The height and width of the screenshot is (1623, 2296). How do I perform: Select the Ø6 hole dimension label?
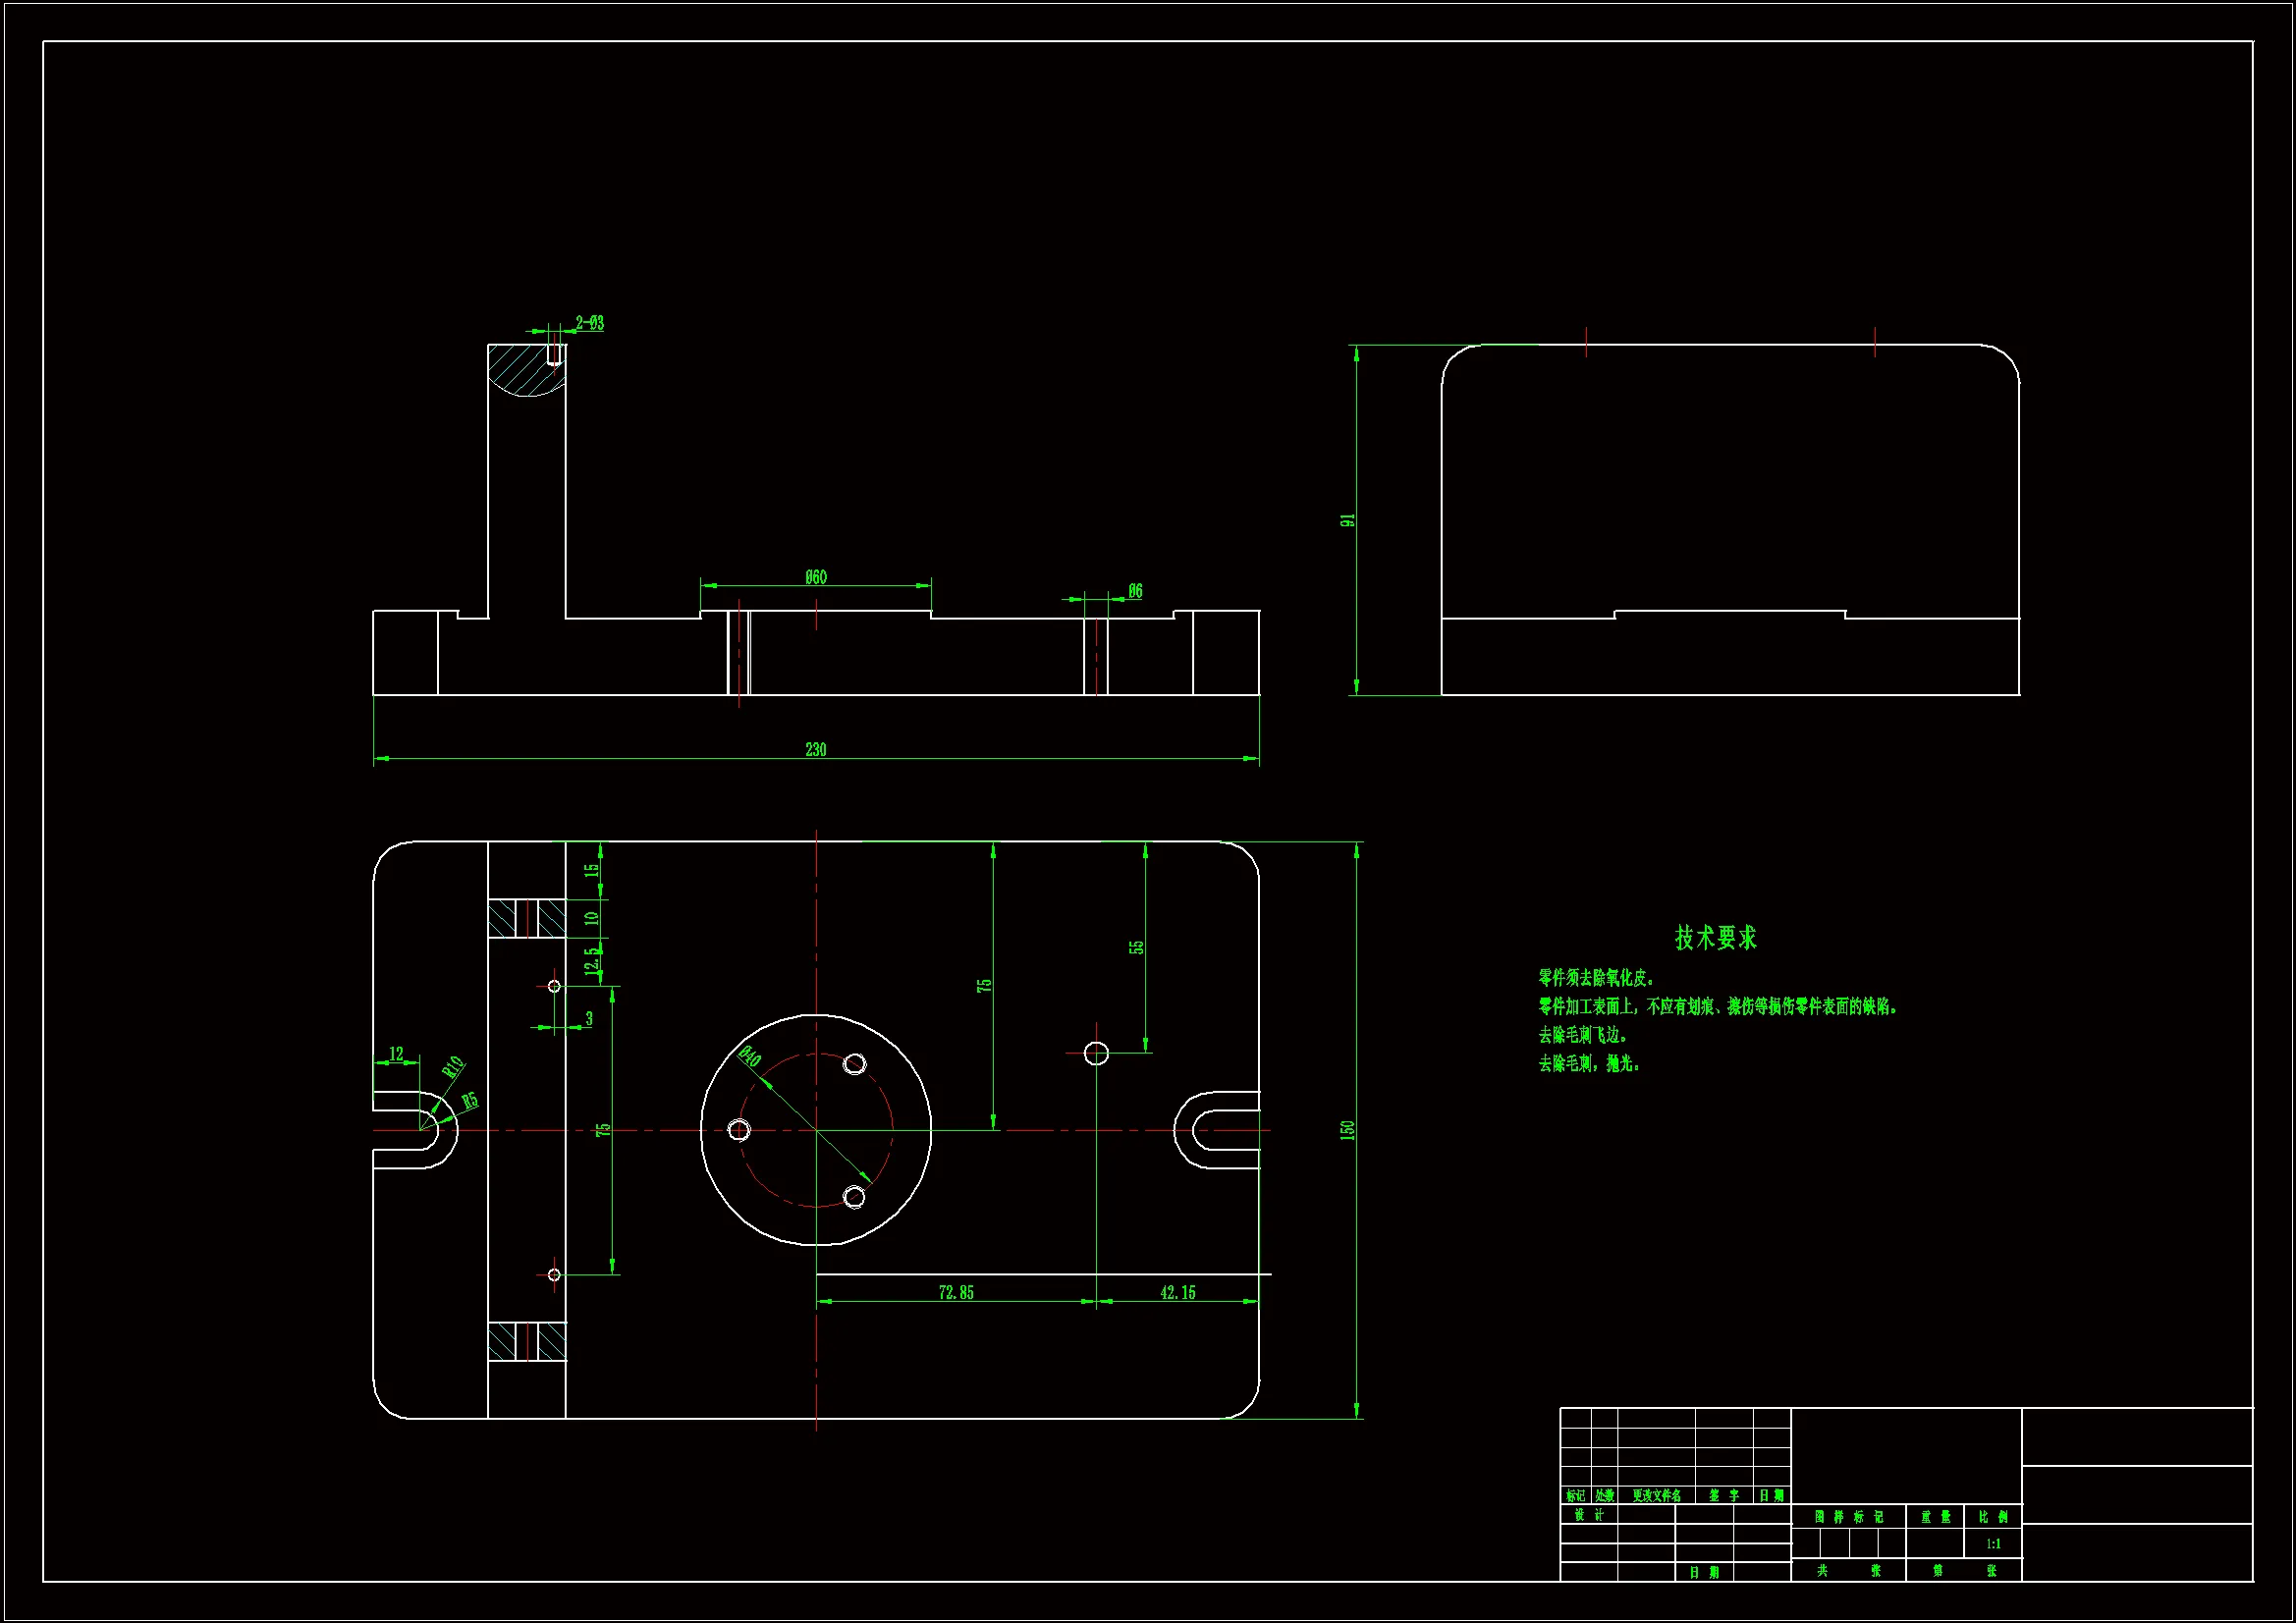pos(1135,591)
